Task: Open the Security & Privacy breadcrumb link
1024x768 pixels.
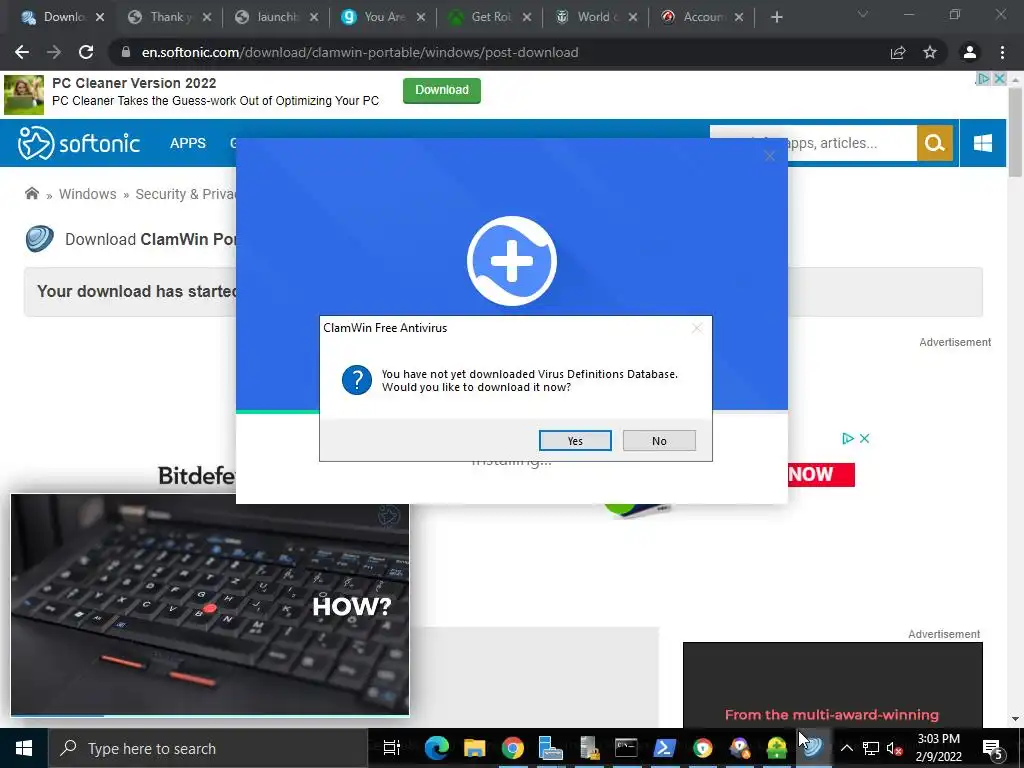Action: (x=185, y=194)
